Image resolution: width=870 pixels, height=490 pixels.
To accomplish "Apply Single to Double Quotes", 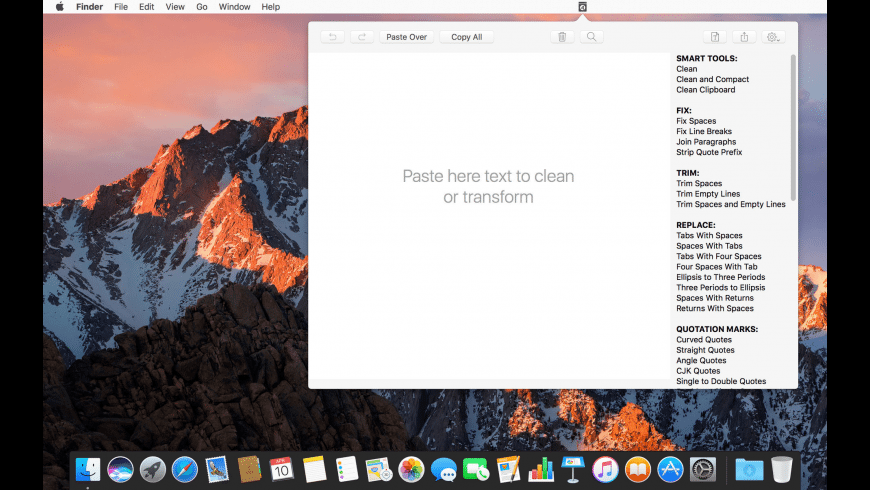I will 721,381.
